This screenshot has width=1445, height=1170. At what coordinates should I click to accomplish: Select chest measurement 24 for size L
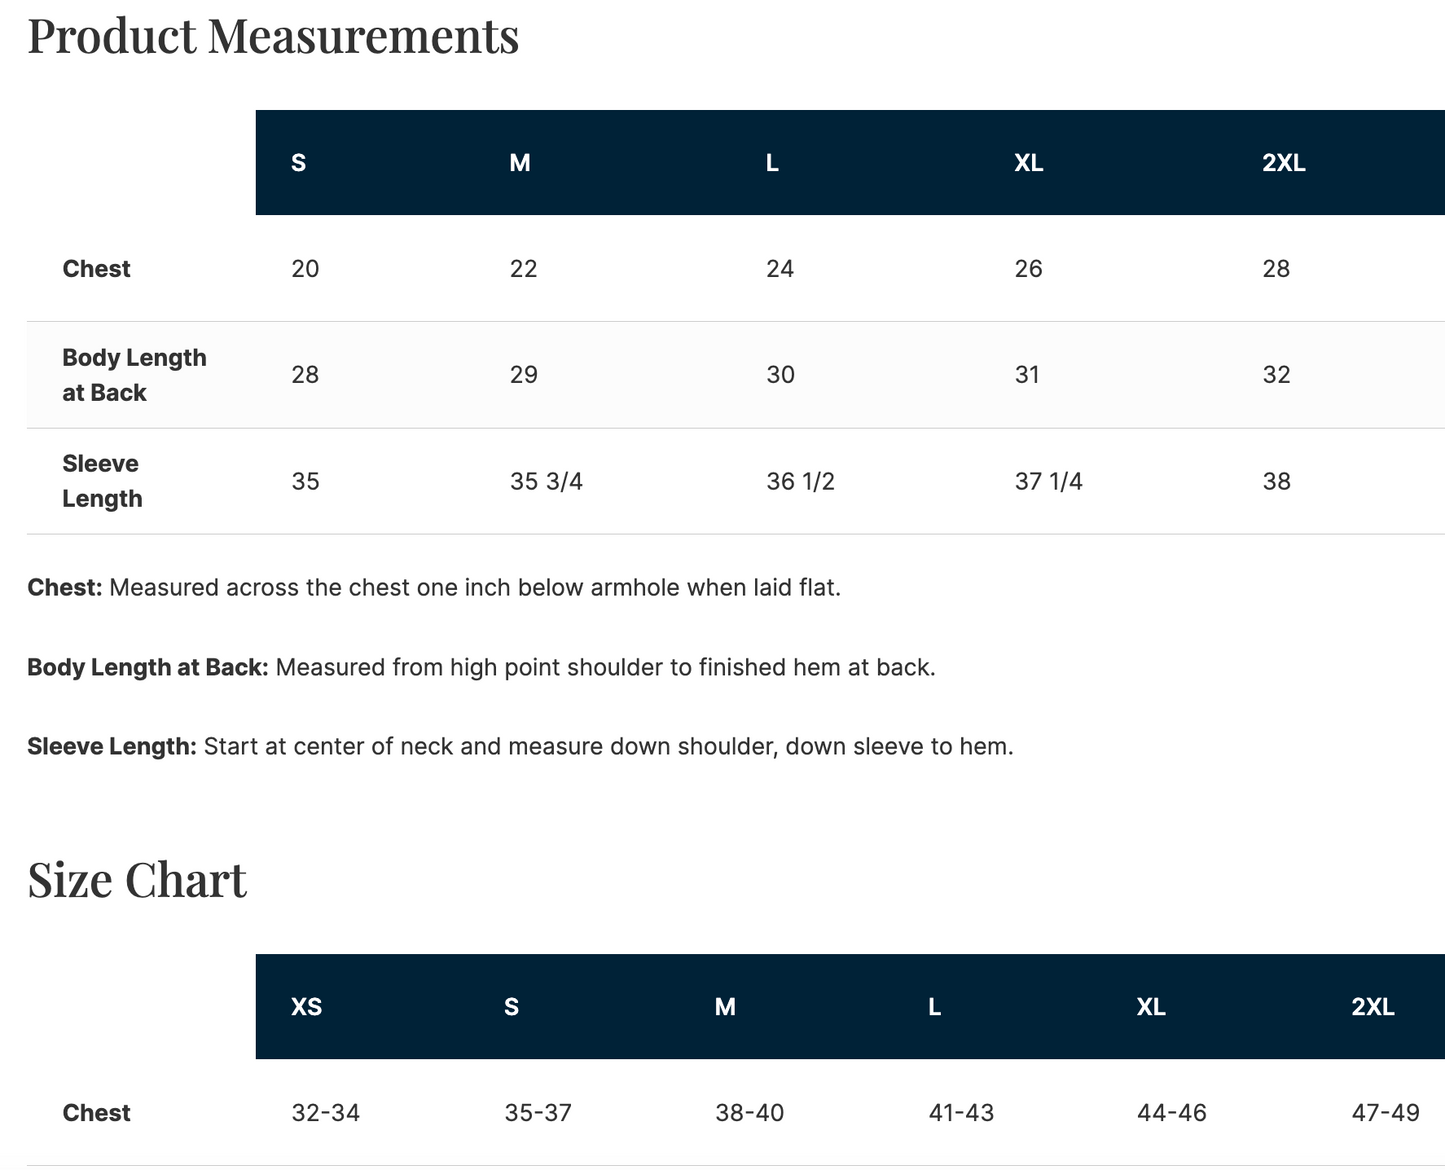point(780,269)
